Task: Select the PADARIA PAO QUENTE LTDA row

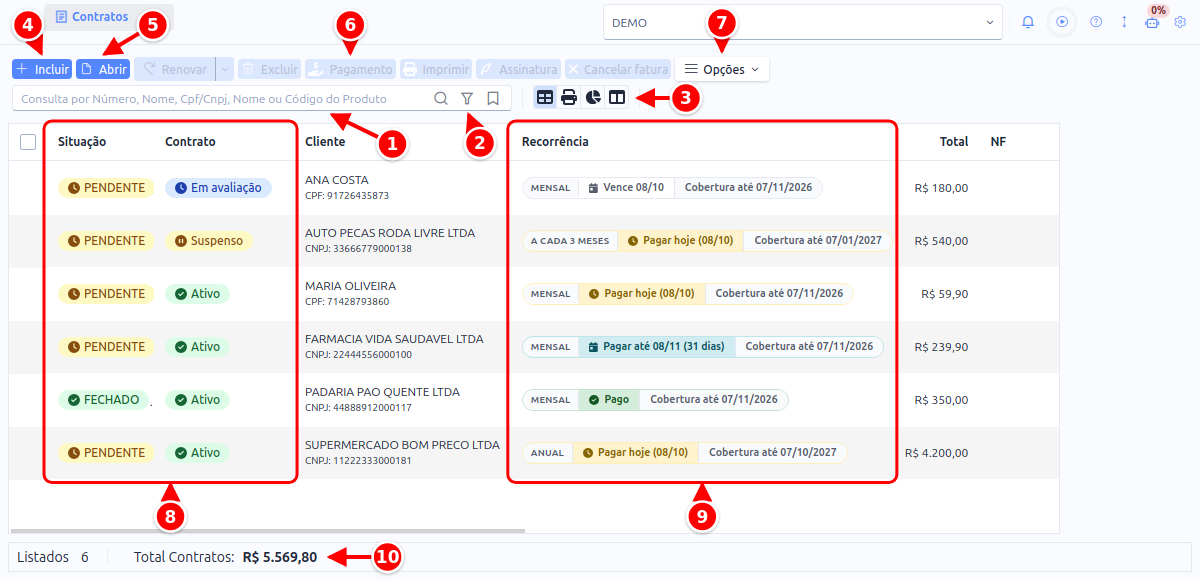Action: (534, 400)
